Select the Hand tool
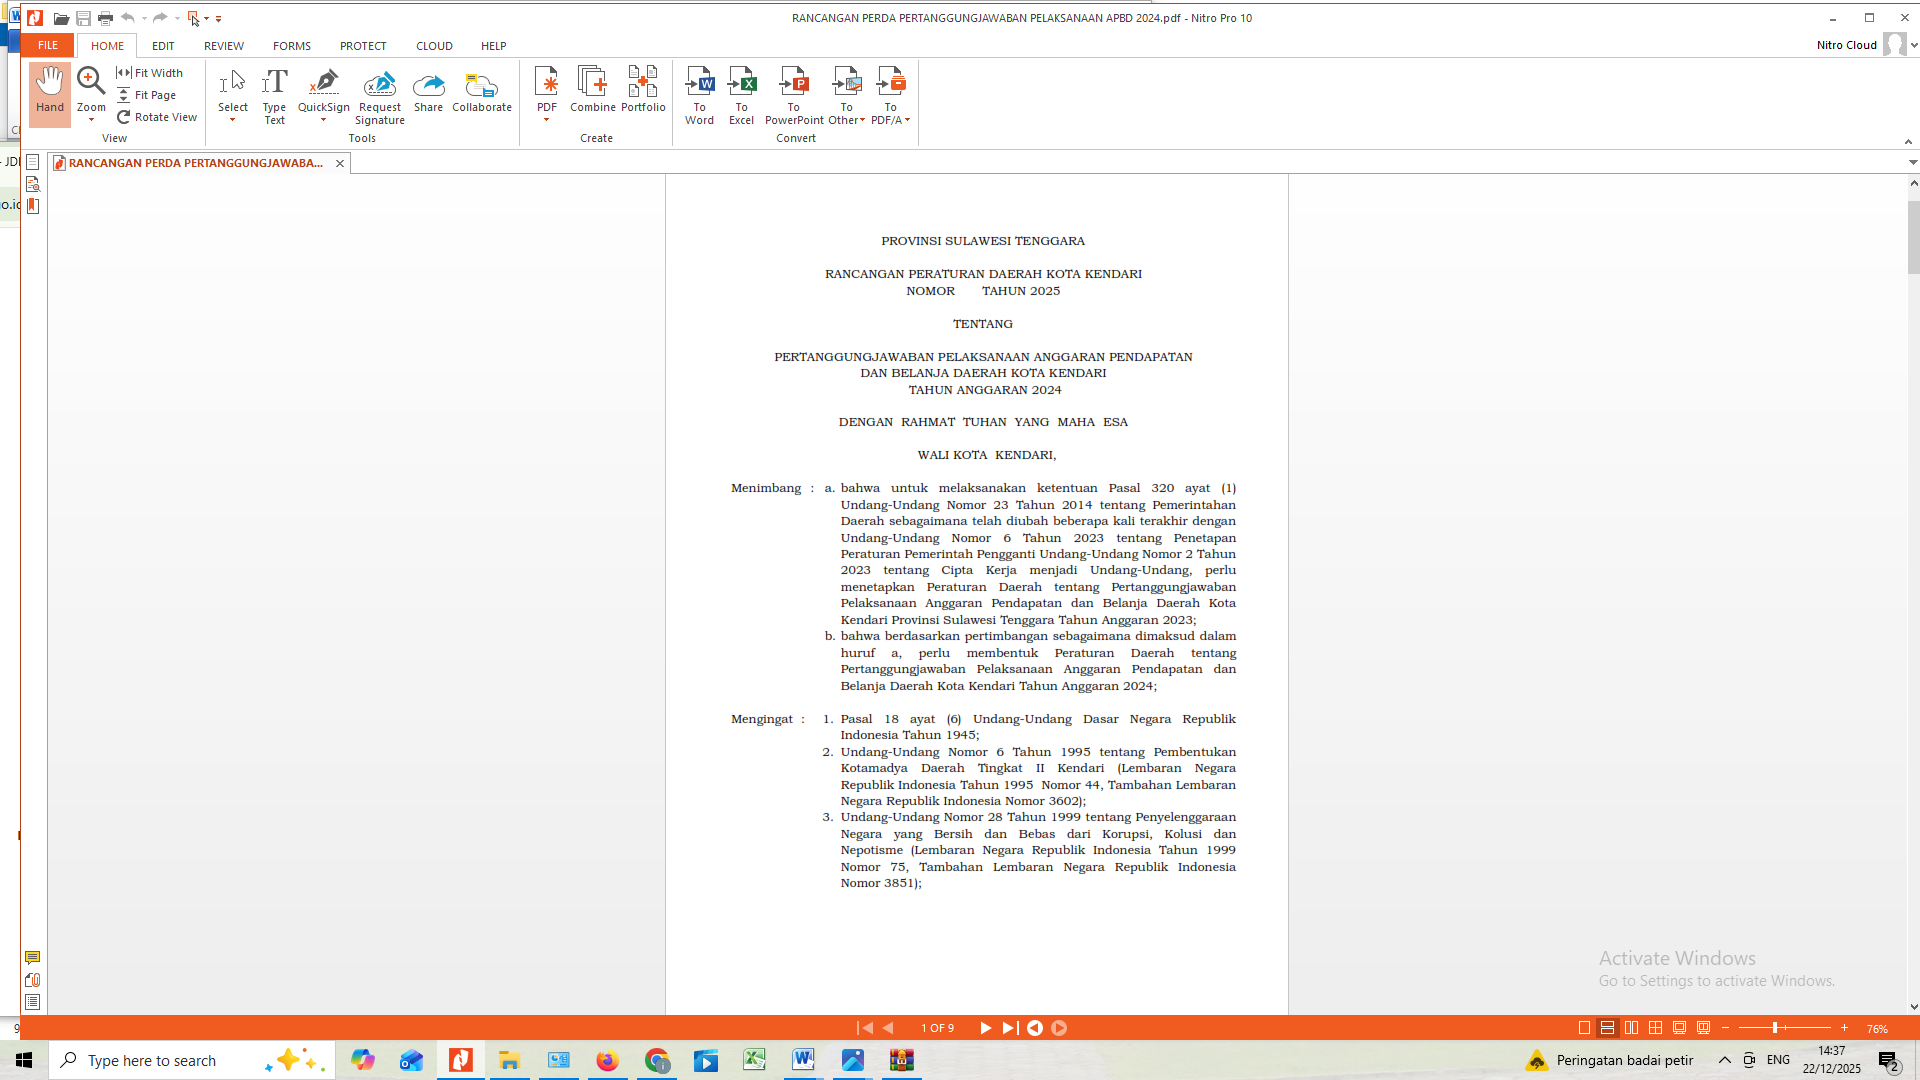1920x1080 pixels. 49,92
